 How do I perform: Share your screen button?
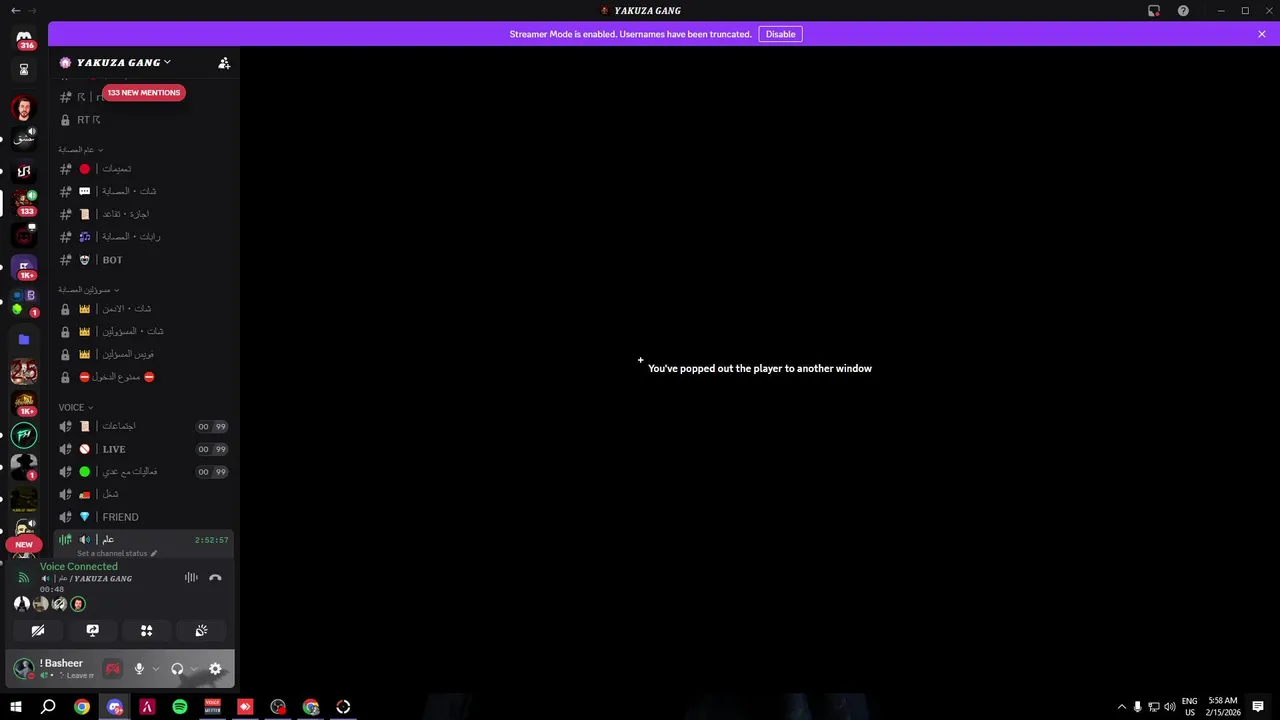pos(92,630)
